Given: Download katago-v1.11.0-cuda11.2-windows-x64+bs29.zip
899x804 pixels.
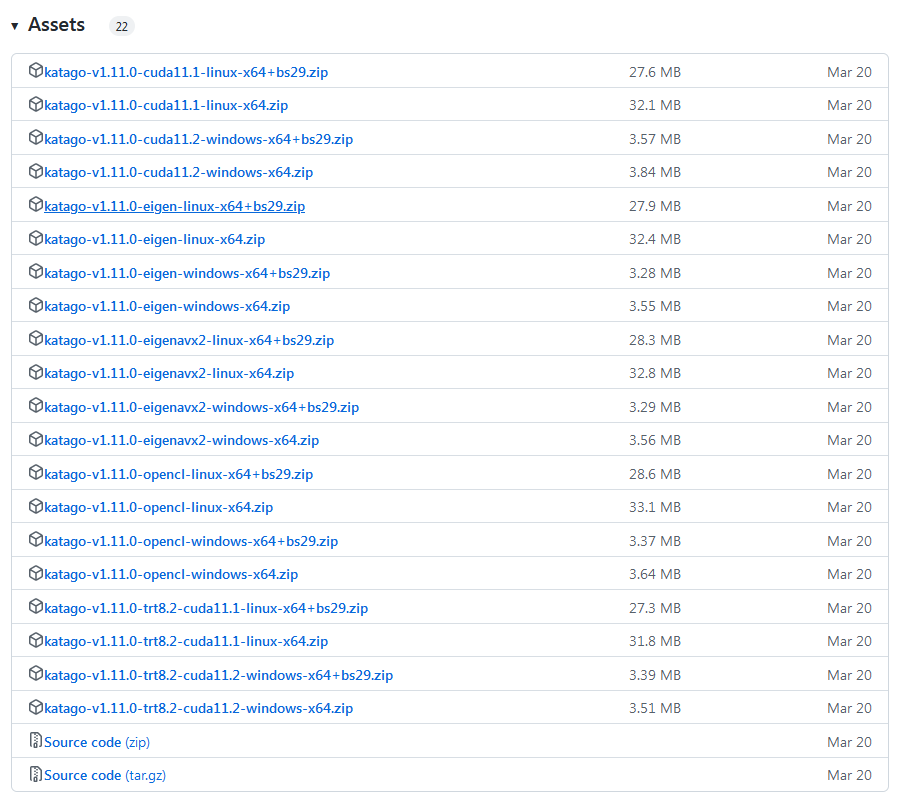Looking at the screenshot, I should coord(198,139).
